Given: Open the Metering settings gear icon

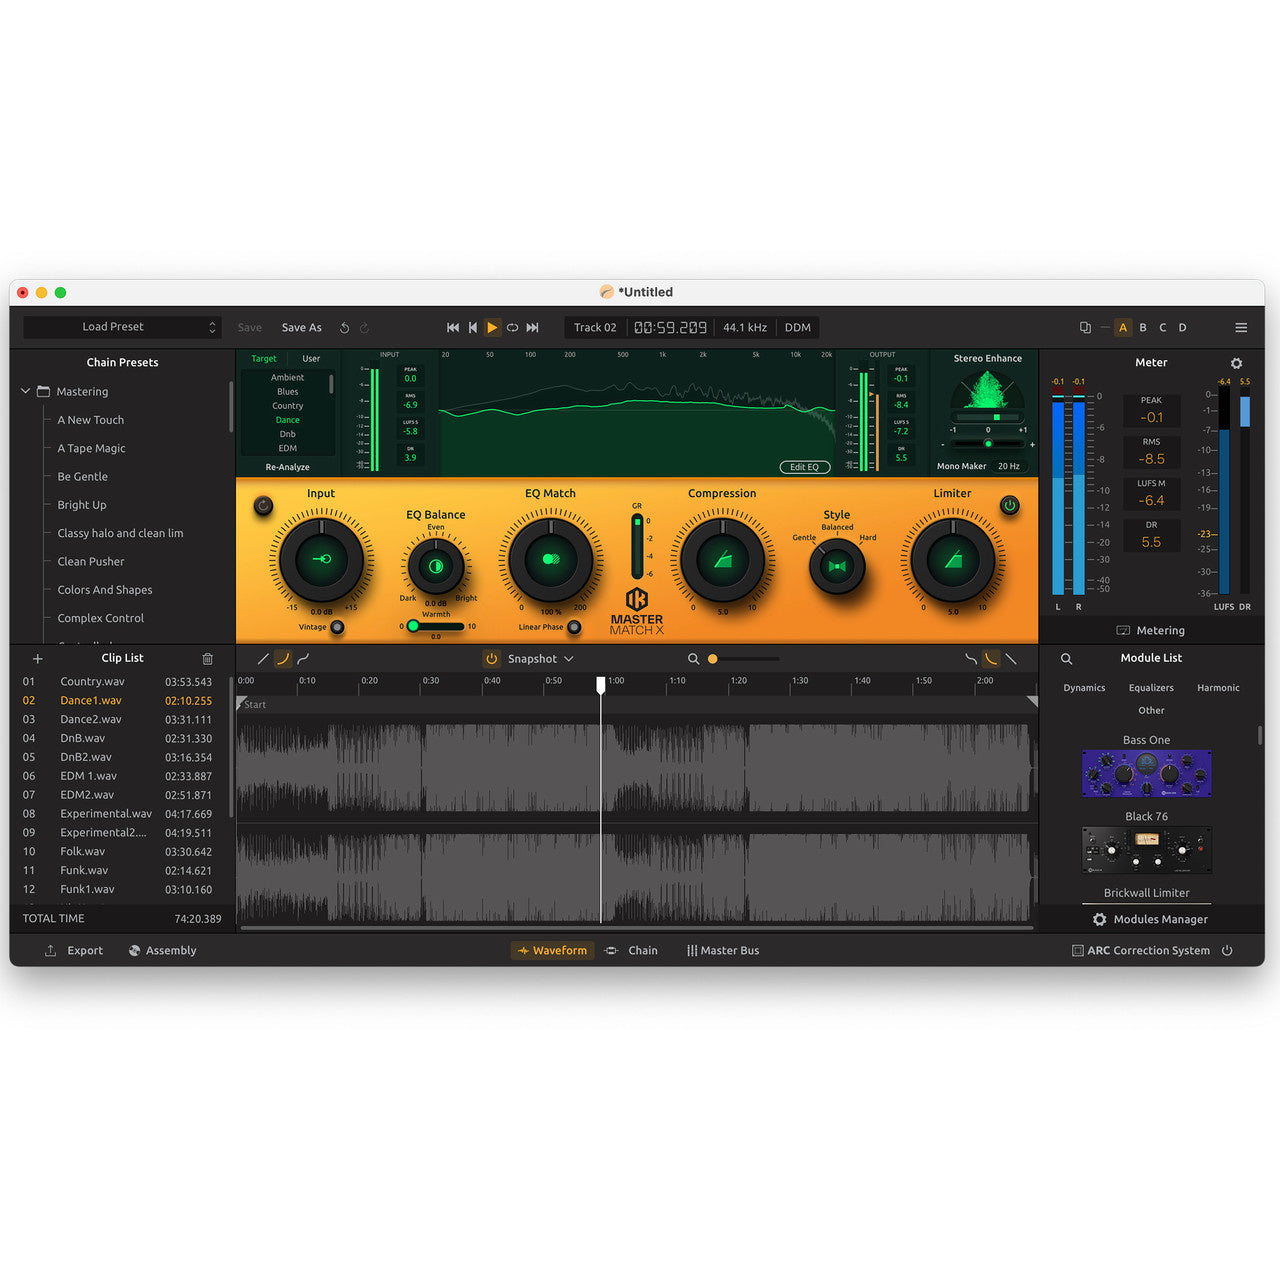Looking at the screenshot, I should coord(1236,363).
